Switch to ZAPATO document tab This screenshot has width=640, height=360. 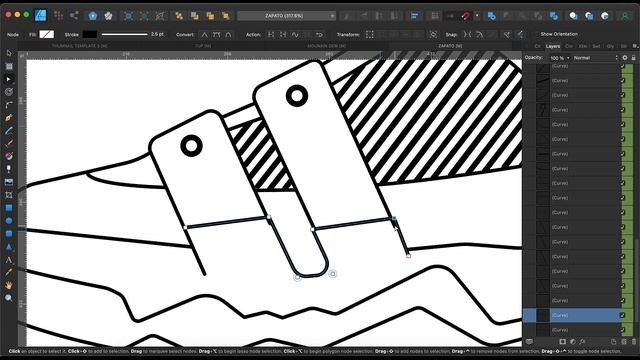(x=450, y=46)
